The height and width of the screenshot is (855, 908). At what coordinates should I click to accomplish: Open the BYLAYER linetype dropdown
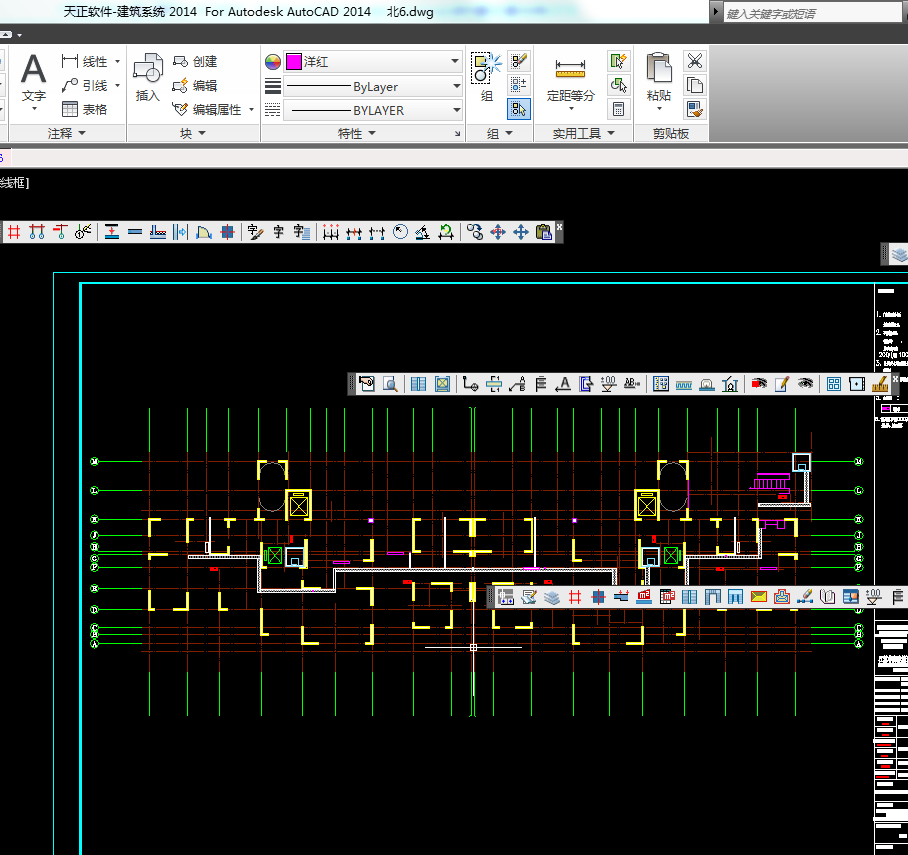pyautogui.click(x=456, y=110)
